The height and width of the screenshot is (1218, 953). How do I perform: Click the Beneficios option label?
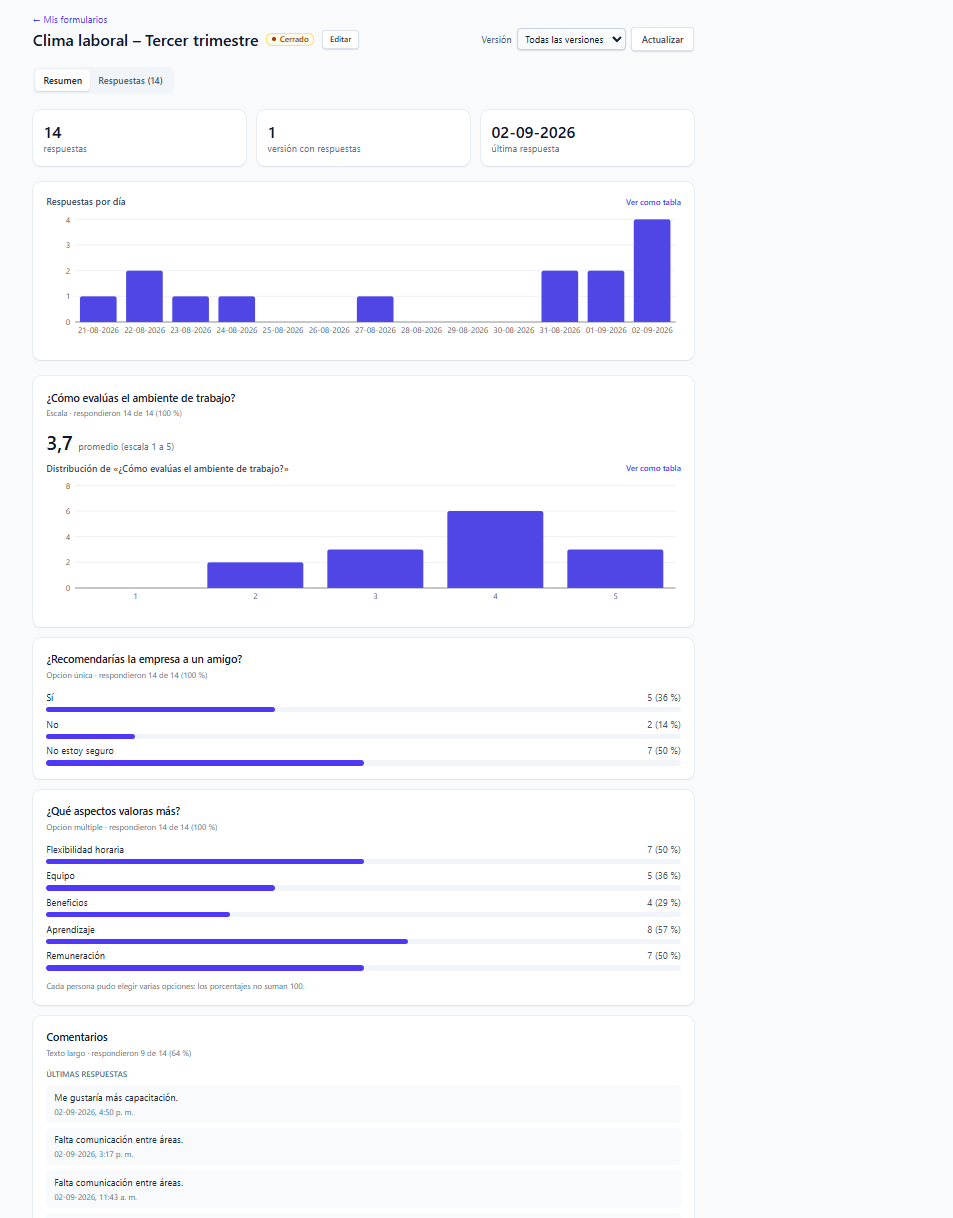67,903
